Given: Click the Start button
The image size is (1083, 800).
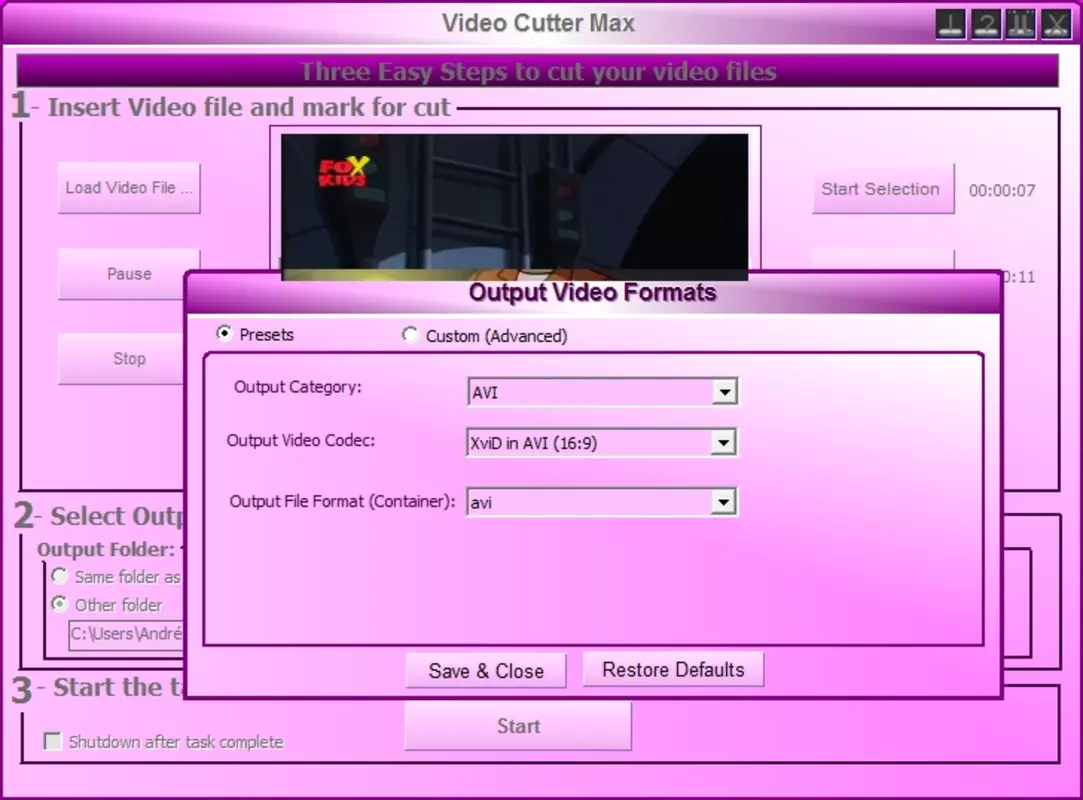Looking at the screenshot, I should (518, 725).
